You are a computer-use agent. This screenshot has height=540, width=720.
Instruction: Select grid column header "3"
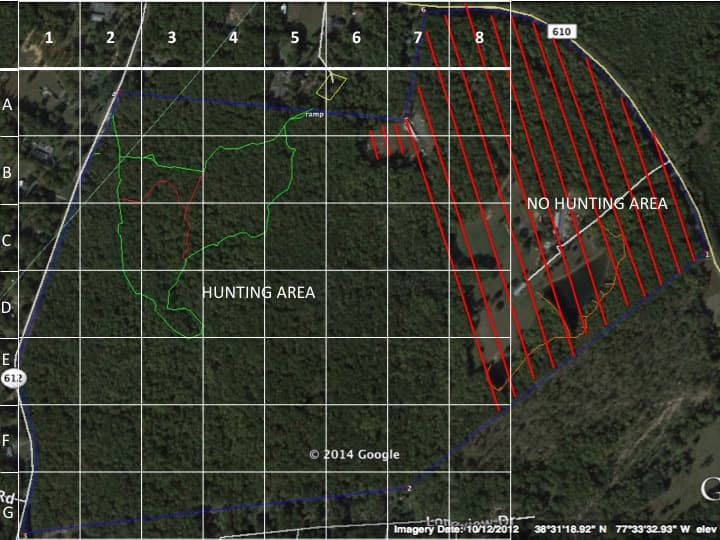tap(172, 38)
